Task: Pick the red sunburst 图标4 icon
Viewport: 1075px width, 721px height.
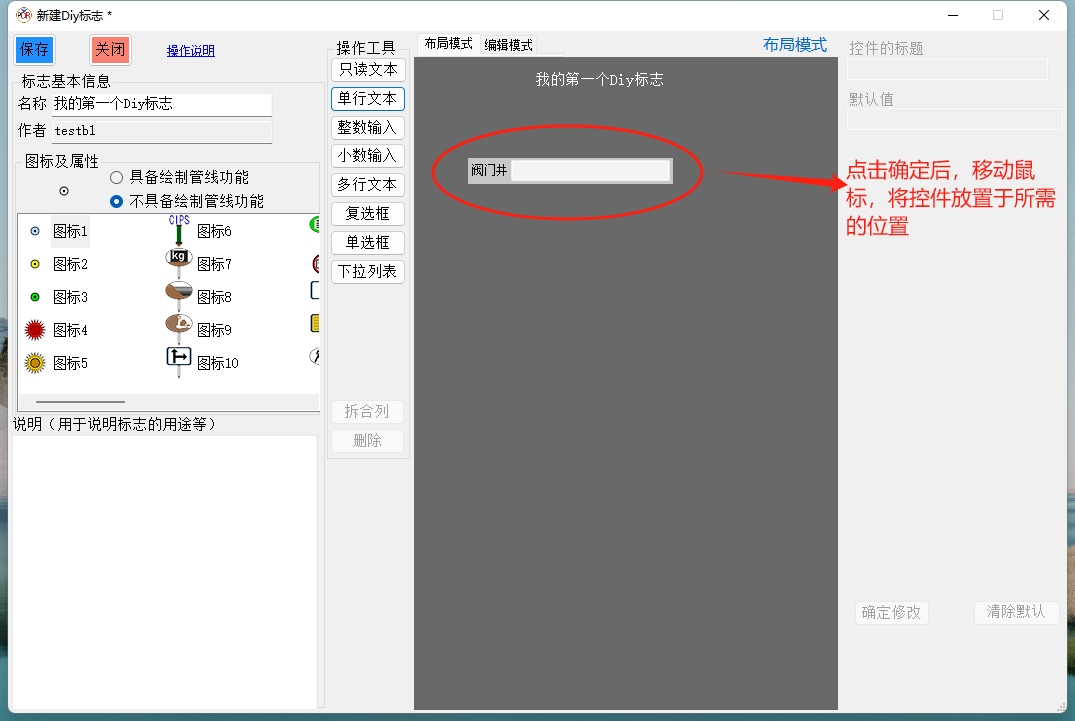Action: click(36, 330)
